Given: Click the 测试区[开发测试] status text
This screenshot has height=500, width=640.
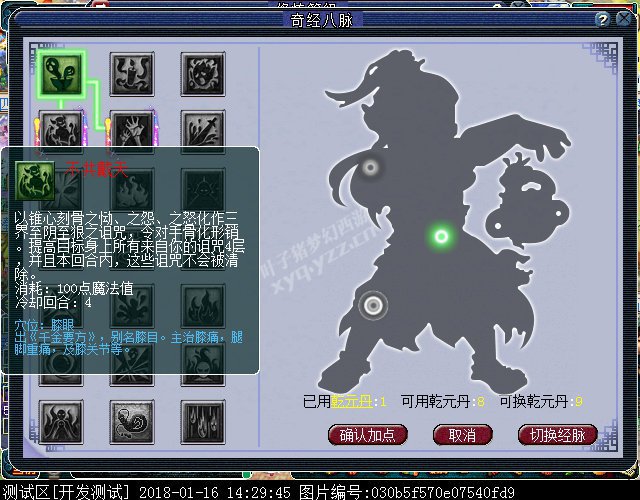Looking at the screenshot, I should point(65,492).
